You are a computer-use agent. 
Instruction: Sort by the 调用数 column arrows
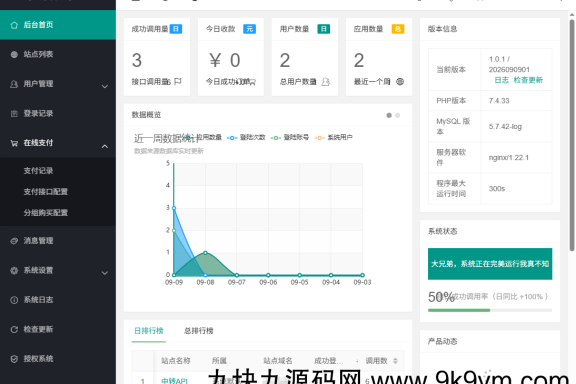pyautogui.click(x=395, y=361)
